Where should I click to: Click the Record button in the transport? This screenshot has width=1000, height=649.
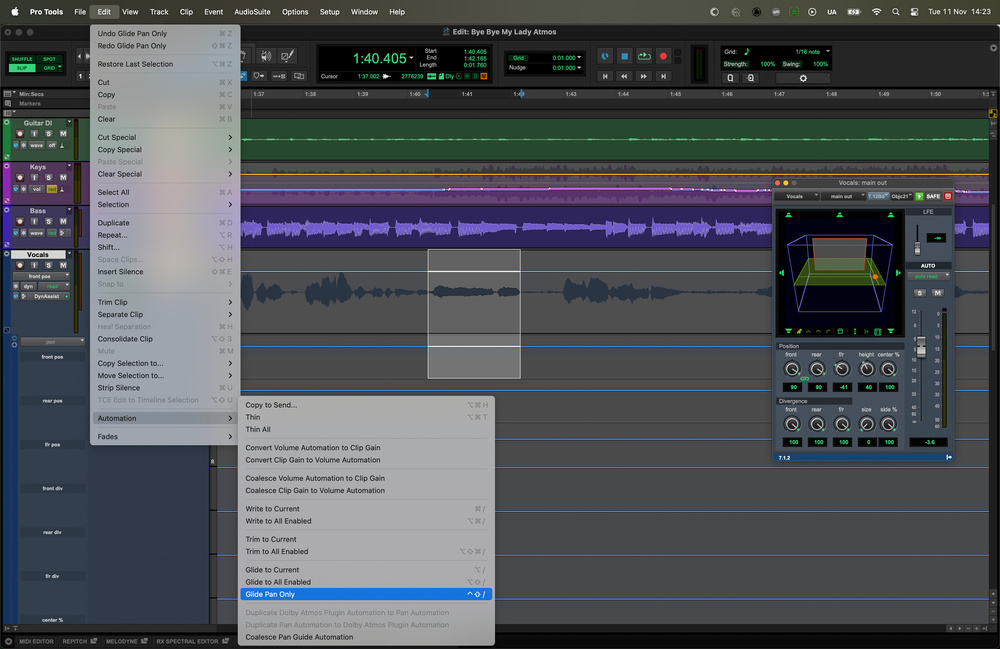tap(662, 57)
